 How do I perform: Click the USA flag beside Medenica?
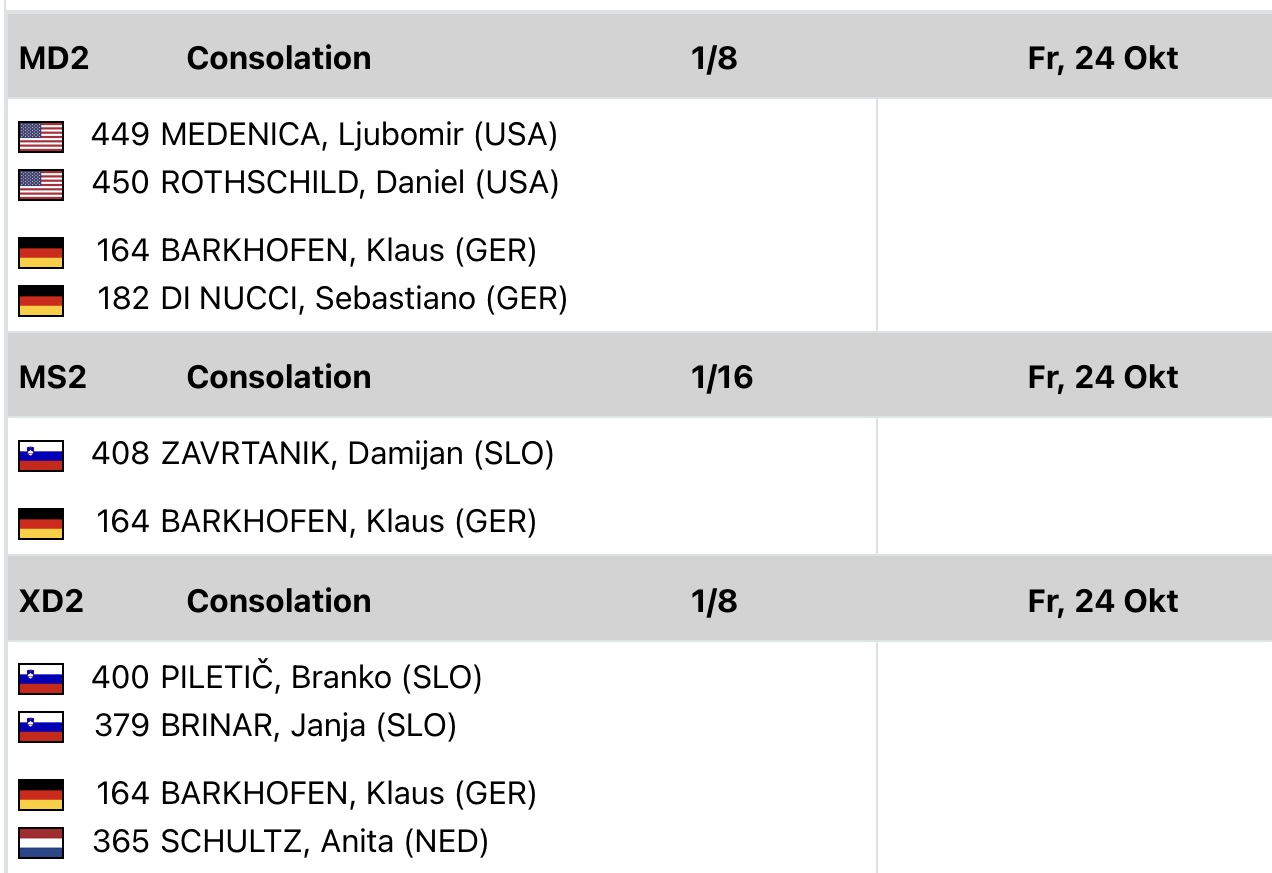41,136
